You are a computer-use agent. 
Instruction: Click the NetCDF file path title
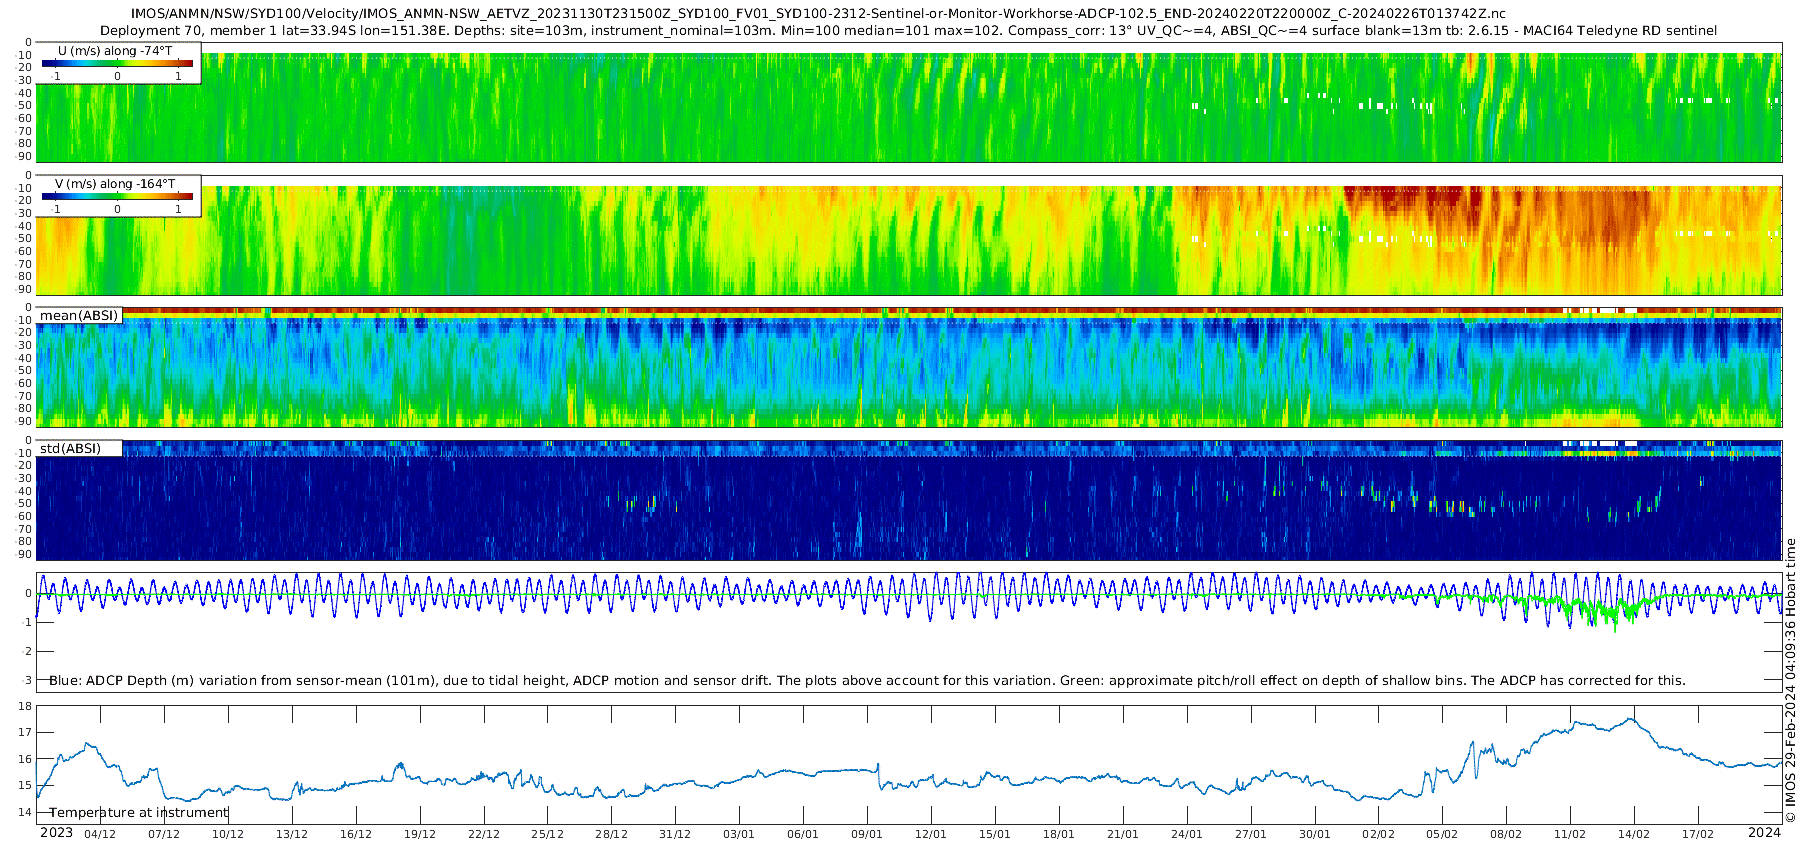click(818, 14)
